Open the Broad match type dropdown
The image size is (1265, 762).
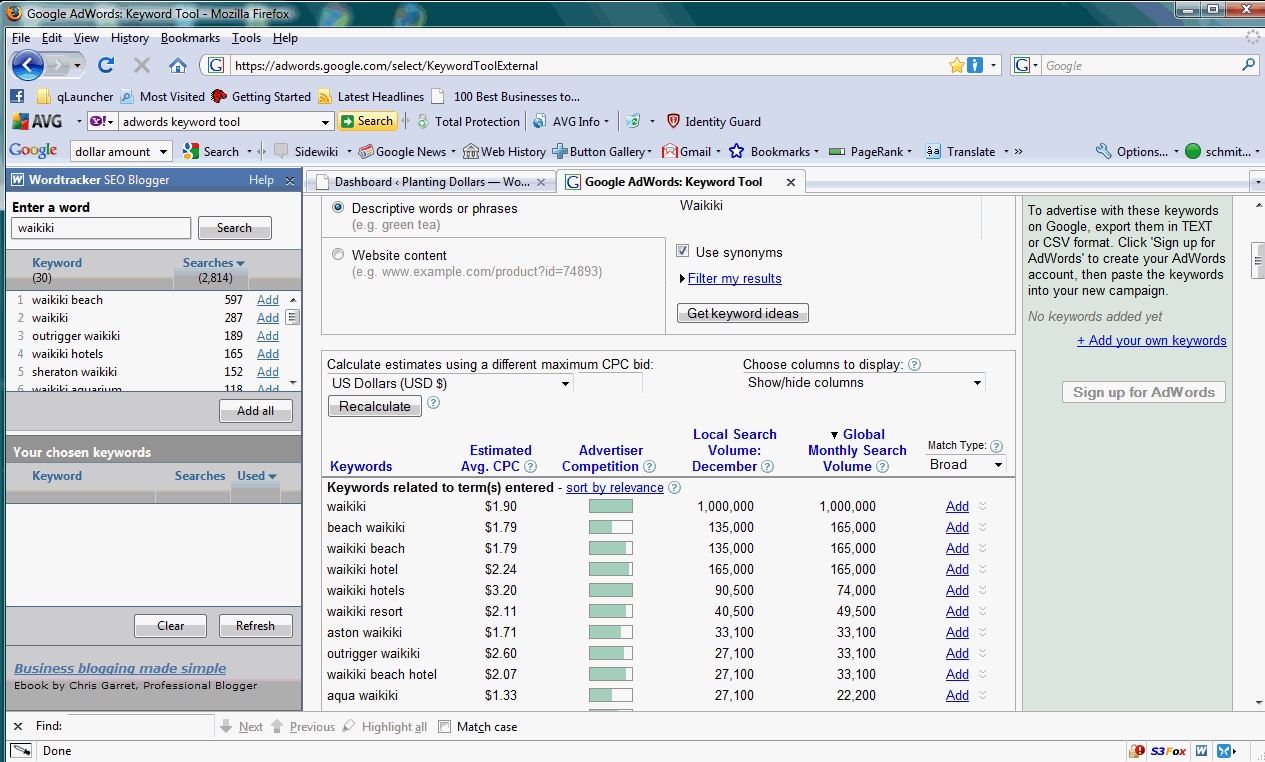click(965, 465)
